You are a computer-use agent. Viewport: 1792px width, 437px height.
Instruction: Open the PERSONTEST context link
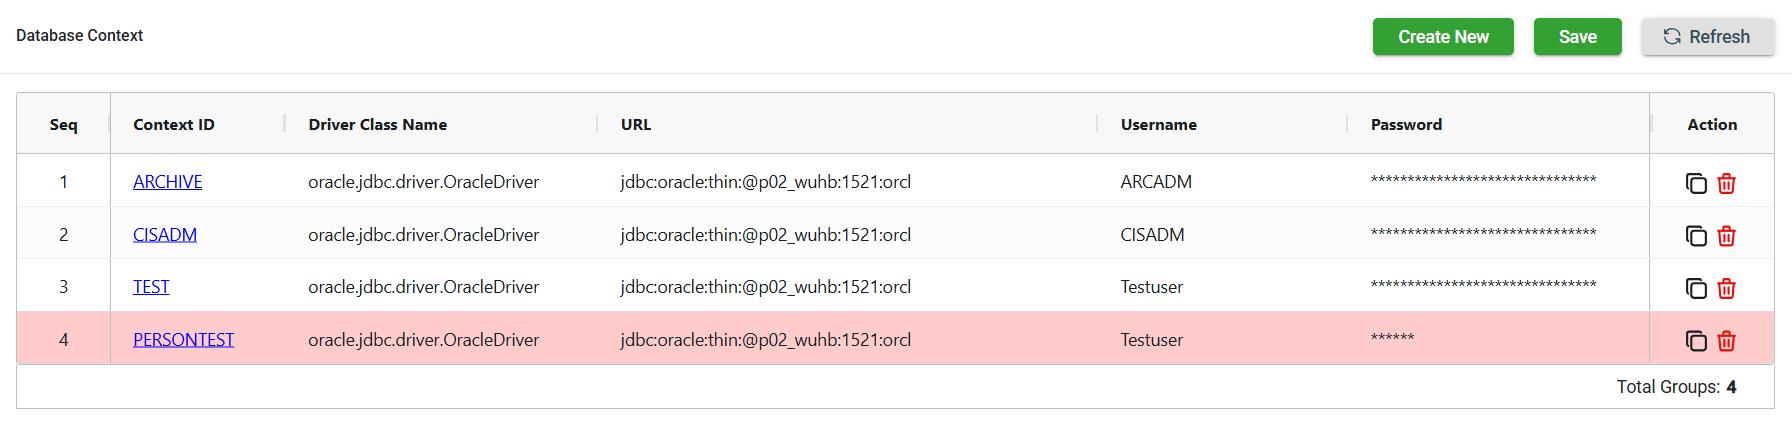click(184, 340)
